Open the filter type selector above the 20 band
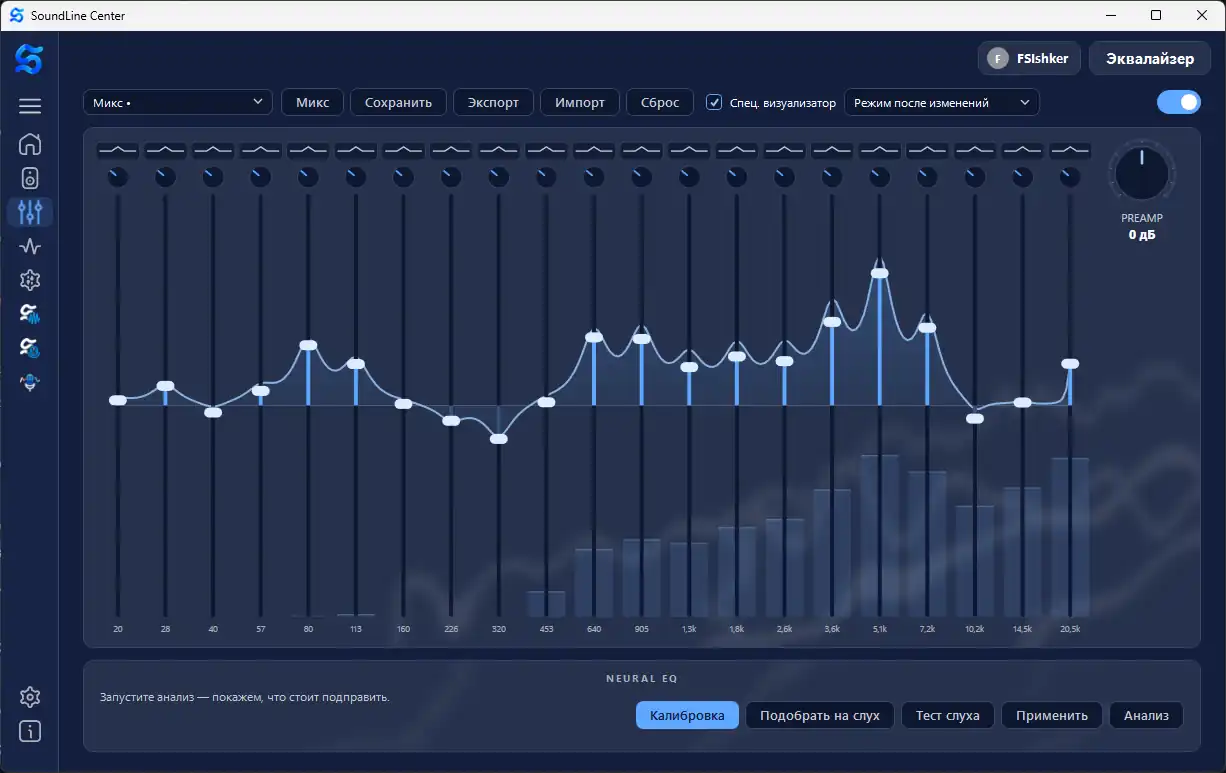 click(118, 150)
